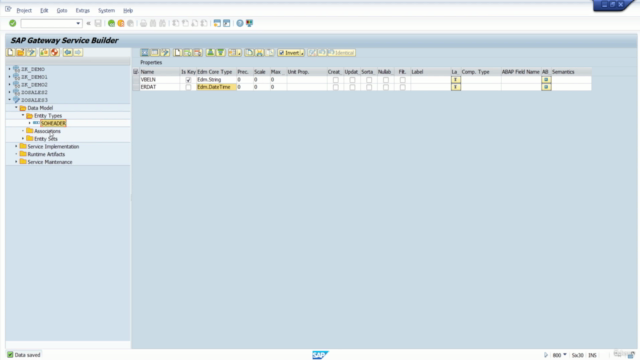
Task: Collapse the ZOSALES3 project node
Action: coord(10,100)
